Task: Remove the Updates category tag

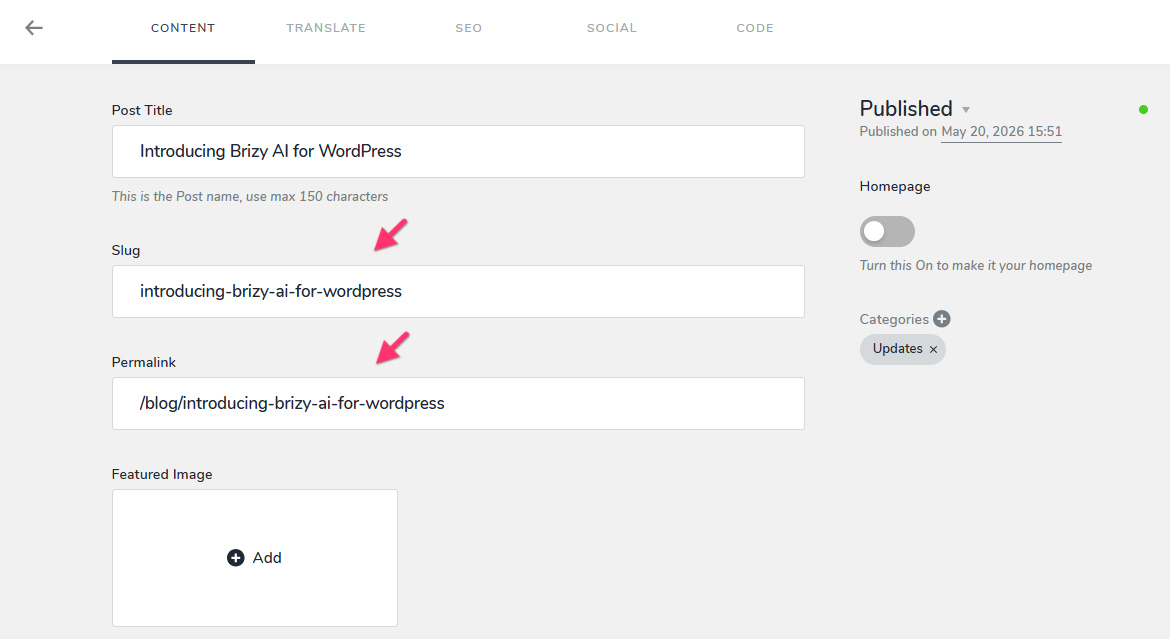Action: point(933,349)
